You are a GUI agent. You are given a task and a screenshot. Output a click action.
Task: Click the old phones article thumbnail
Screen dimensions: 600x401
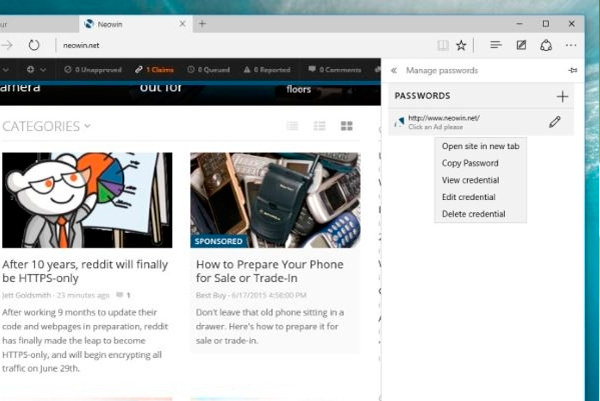[x=275, y=199]
